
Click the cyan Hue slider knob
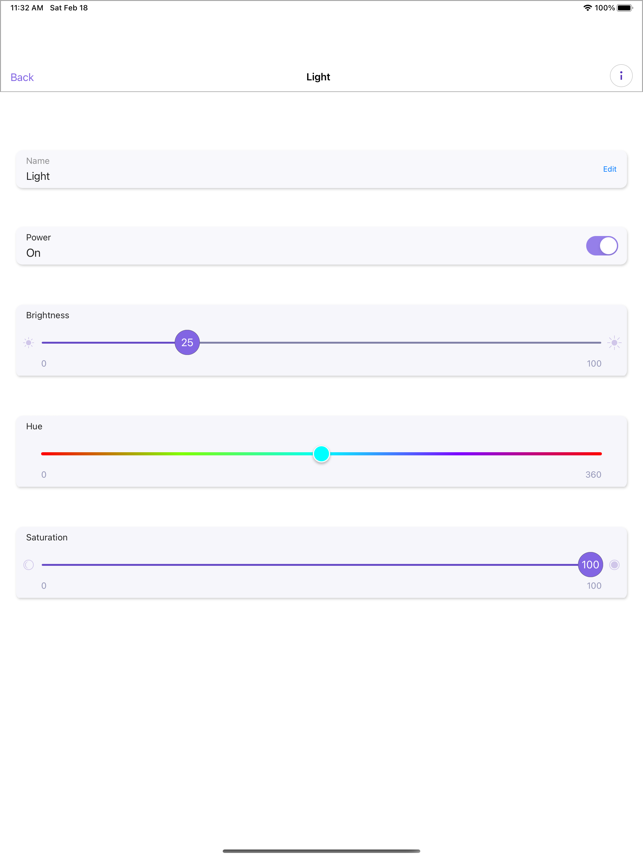321,454
